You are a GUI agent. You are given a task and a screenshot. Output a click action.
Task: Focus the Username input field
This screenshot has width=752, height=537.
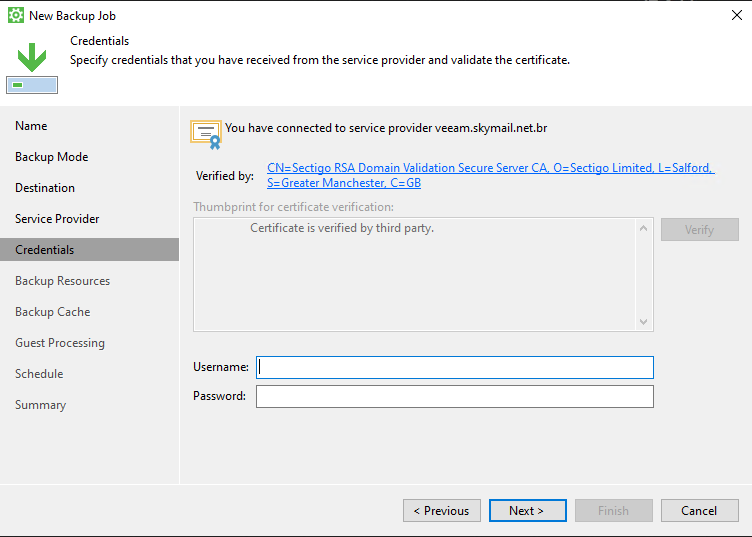(455, 367)
